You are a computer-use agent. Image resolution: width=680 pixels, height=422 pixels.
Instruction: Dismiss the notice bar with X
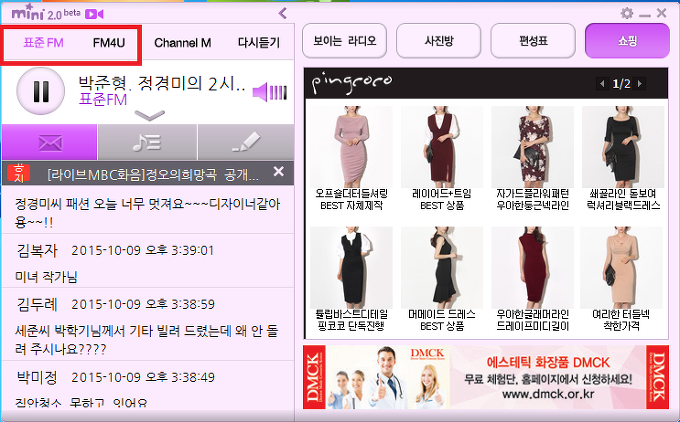pyautogui.click(x=279, y=172)
